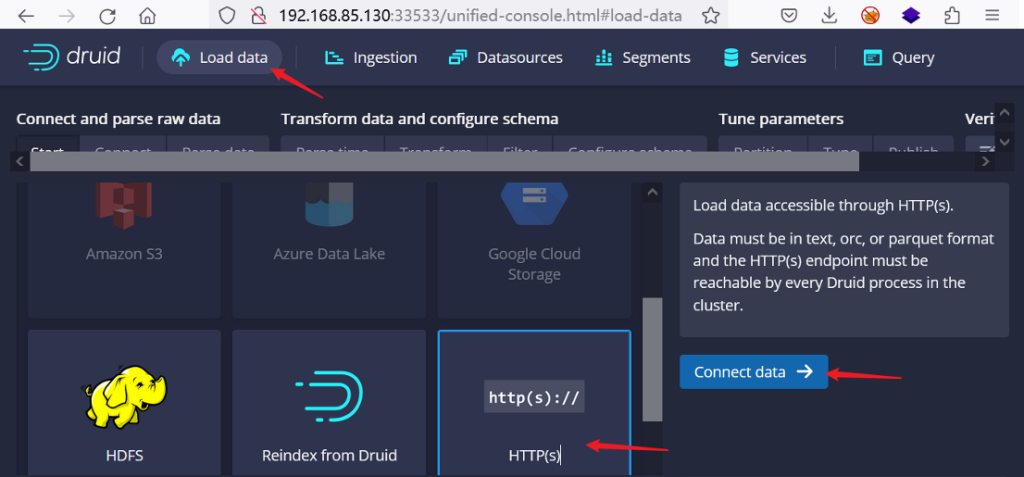Click the insecure connection padlock icon
Screen dimensions: 1024x477
click(x=259, y=16)
